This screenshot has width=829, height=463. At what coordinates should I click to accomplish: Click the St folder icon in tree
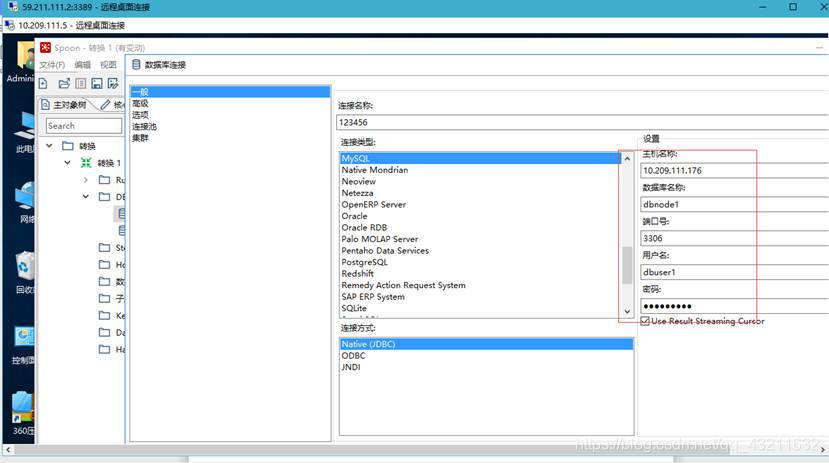point(105,247)
